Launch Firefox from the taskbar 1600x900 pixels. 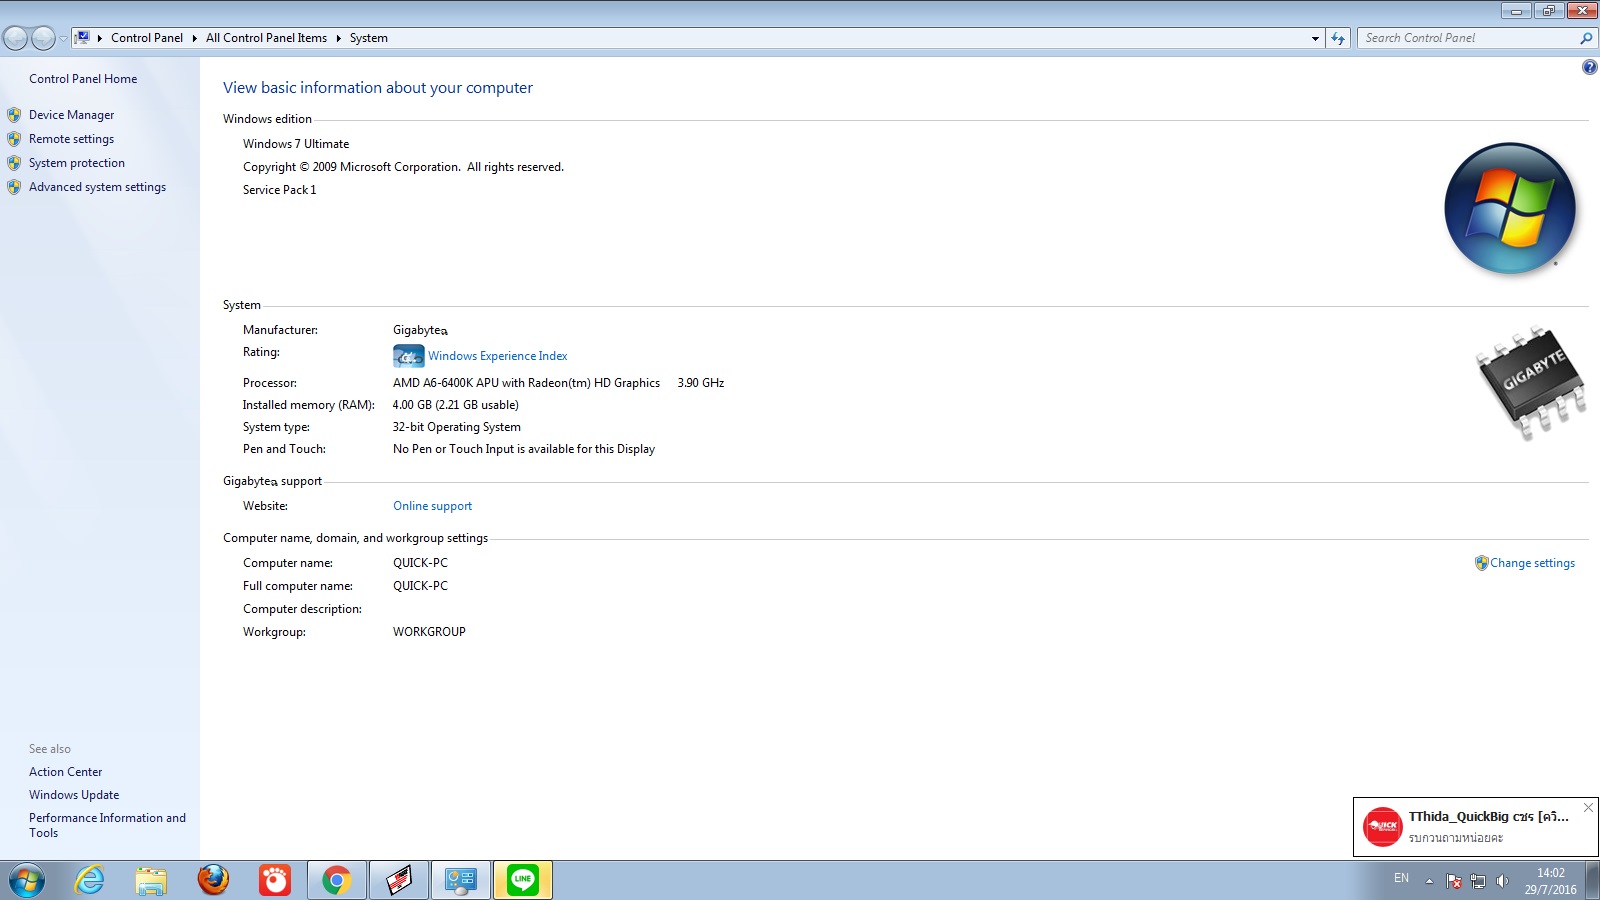click(x=213, y=880)
